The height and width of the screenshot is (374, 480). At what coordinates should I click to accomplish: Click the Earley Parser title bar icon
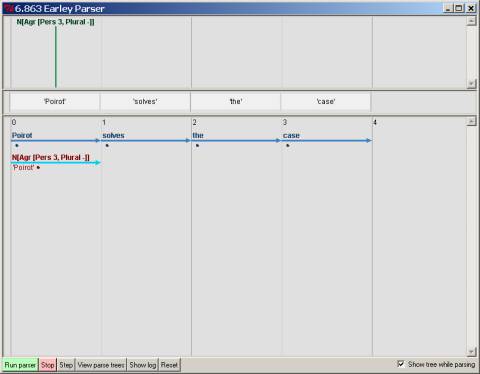9,9
